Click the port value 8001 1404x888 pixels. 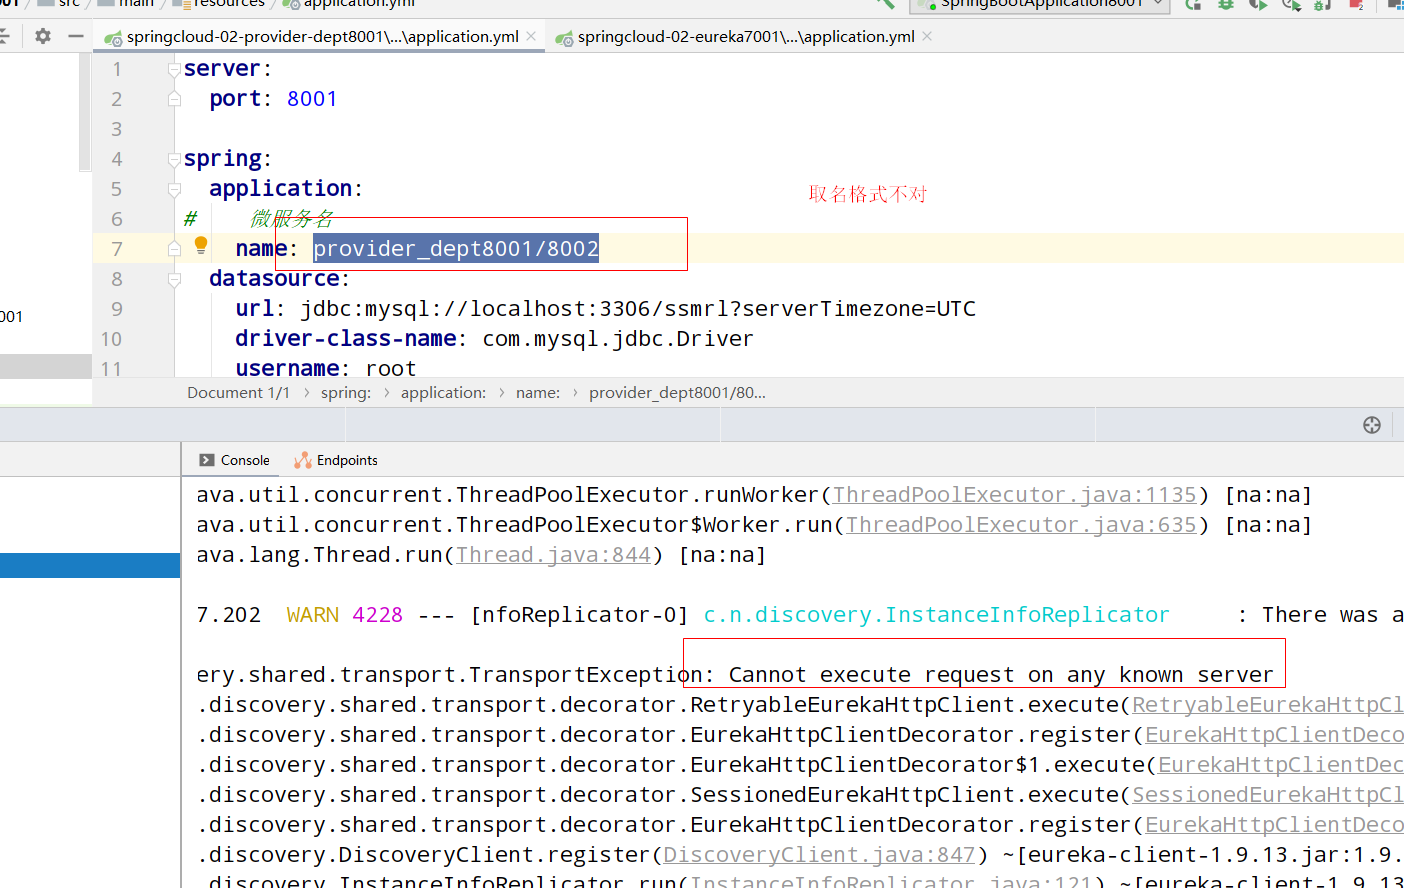[312, 99]
